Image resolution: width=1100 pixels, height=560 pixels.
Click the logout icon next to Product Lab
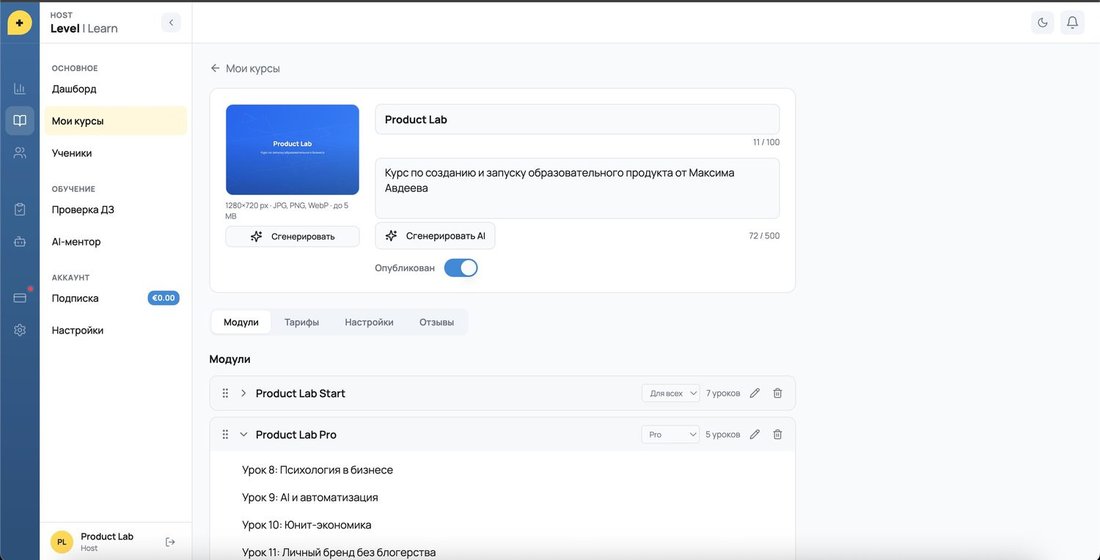click(170, 542)
